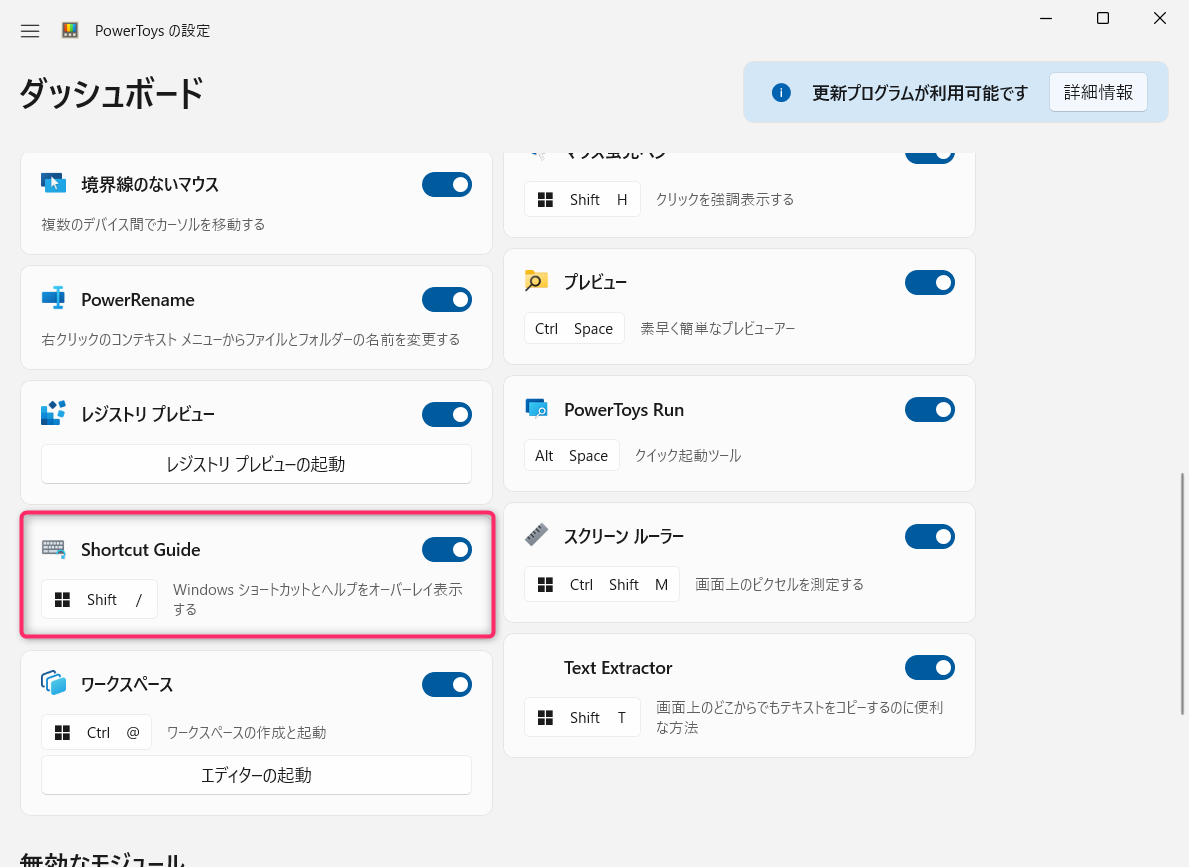Open the Text Extractor module title
This screenshot has height=867, width=1189.
coord(618,668)
